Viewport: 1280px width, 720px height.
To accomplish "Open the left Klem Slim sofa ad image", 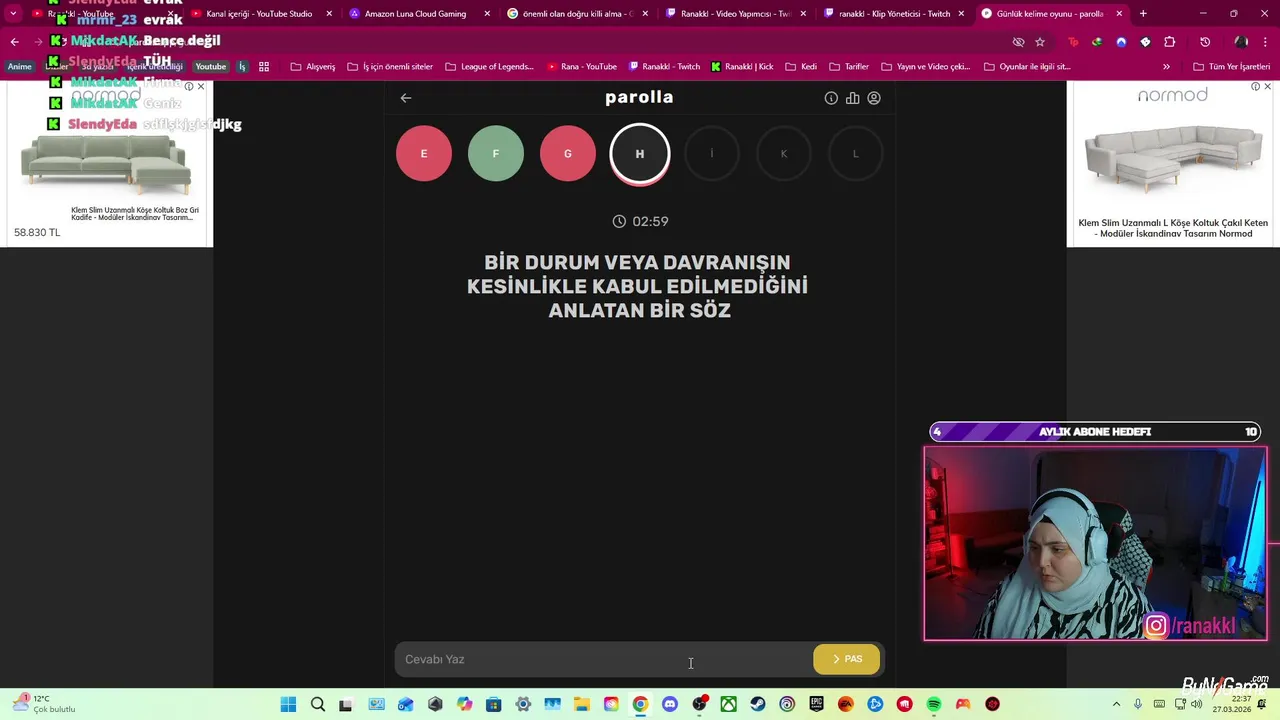I will (x=106, y=165).
